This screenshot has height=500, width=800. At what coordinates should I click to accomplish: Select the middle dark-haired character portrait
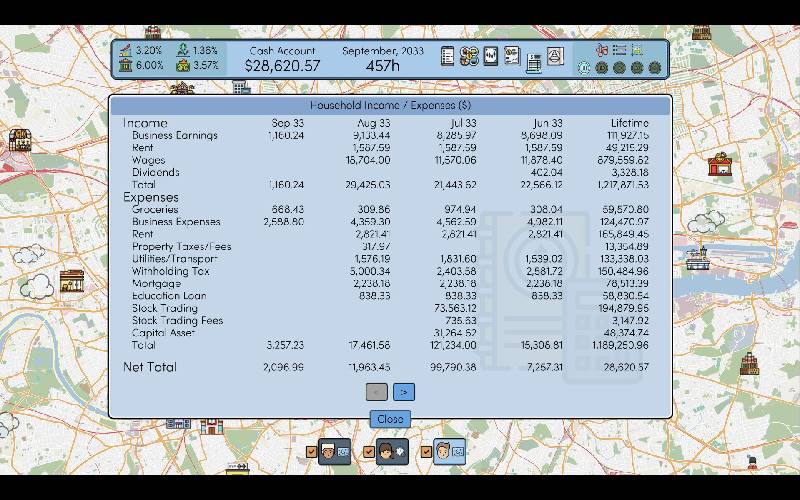[392, 453]
